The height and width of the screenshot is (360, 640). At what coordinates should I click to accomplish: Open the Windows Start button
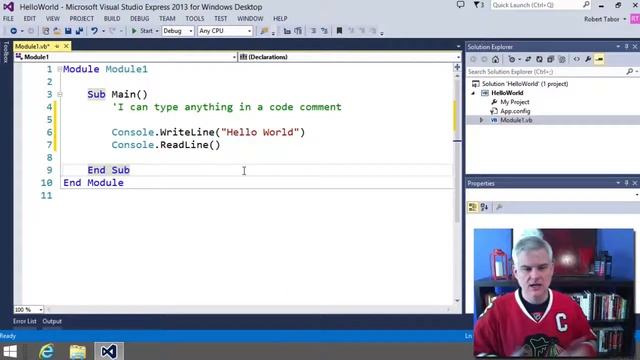pos(10,351)
